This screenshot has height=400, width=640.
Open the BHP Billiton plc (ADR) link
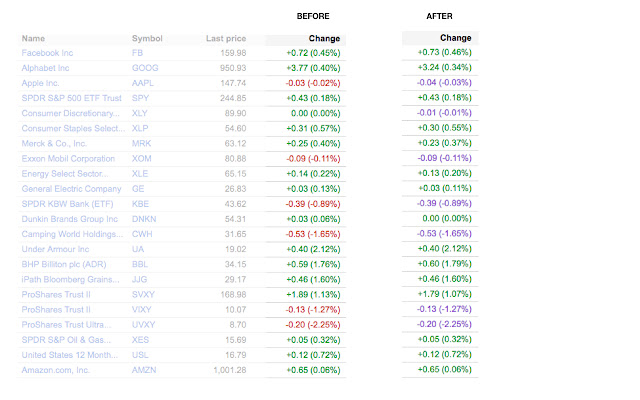coord(64,264)
